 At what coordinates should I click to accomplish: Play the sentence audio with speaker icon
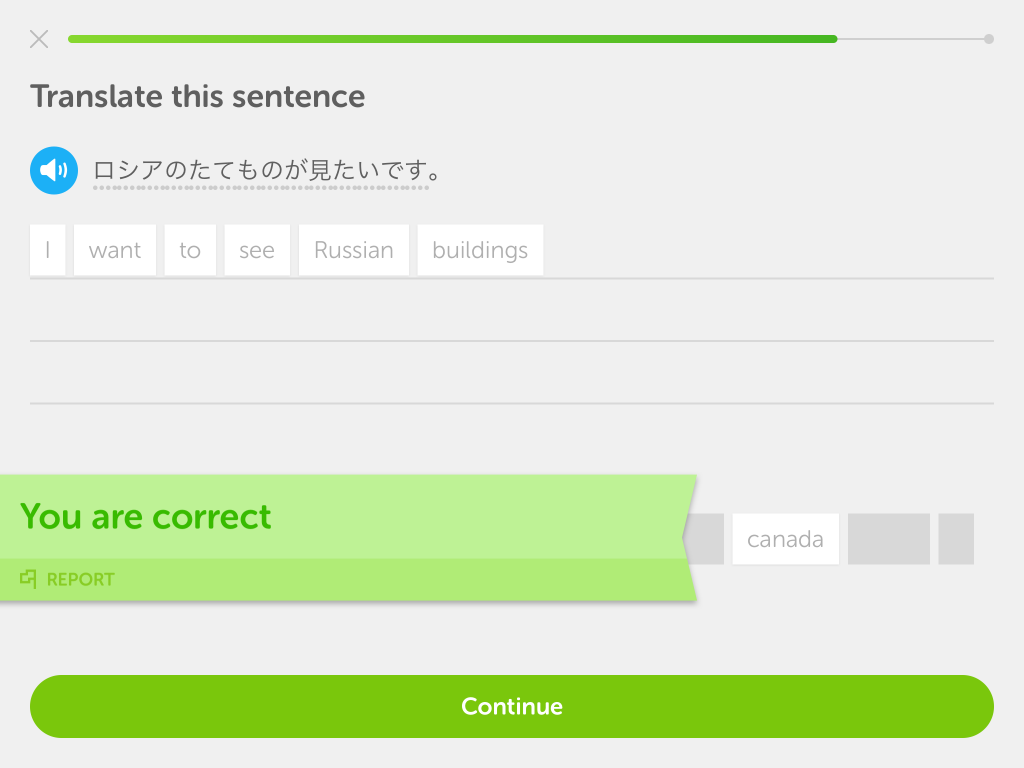54,170
